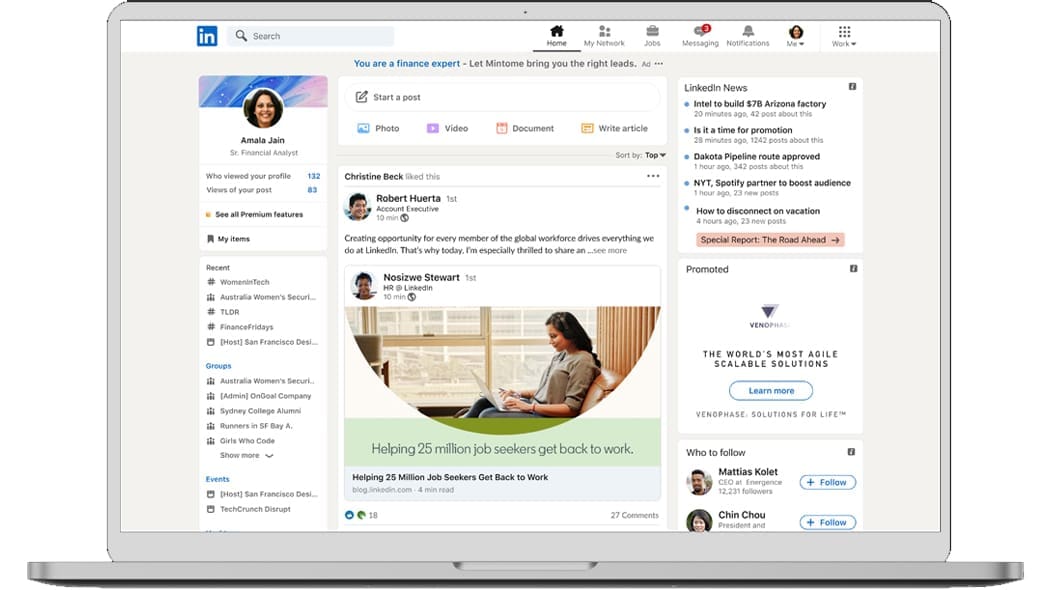
Task: Click the Start a post pencil icon
Action: pyautogui.click(x=362, y=97)
